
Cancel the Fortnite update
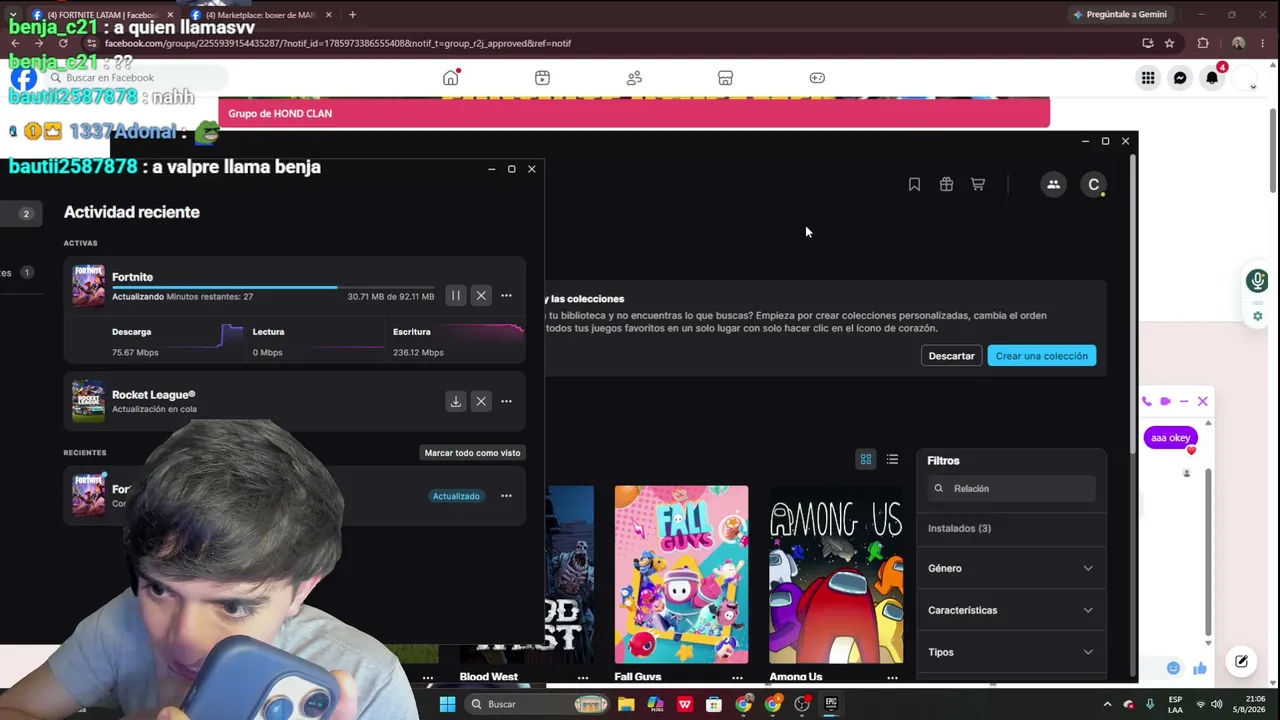point(481,296)
